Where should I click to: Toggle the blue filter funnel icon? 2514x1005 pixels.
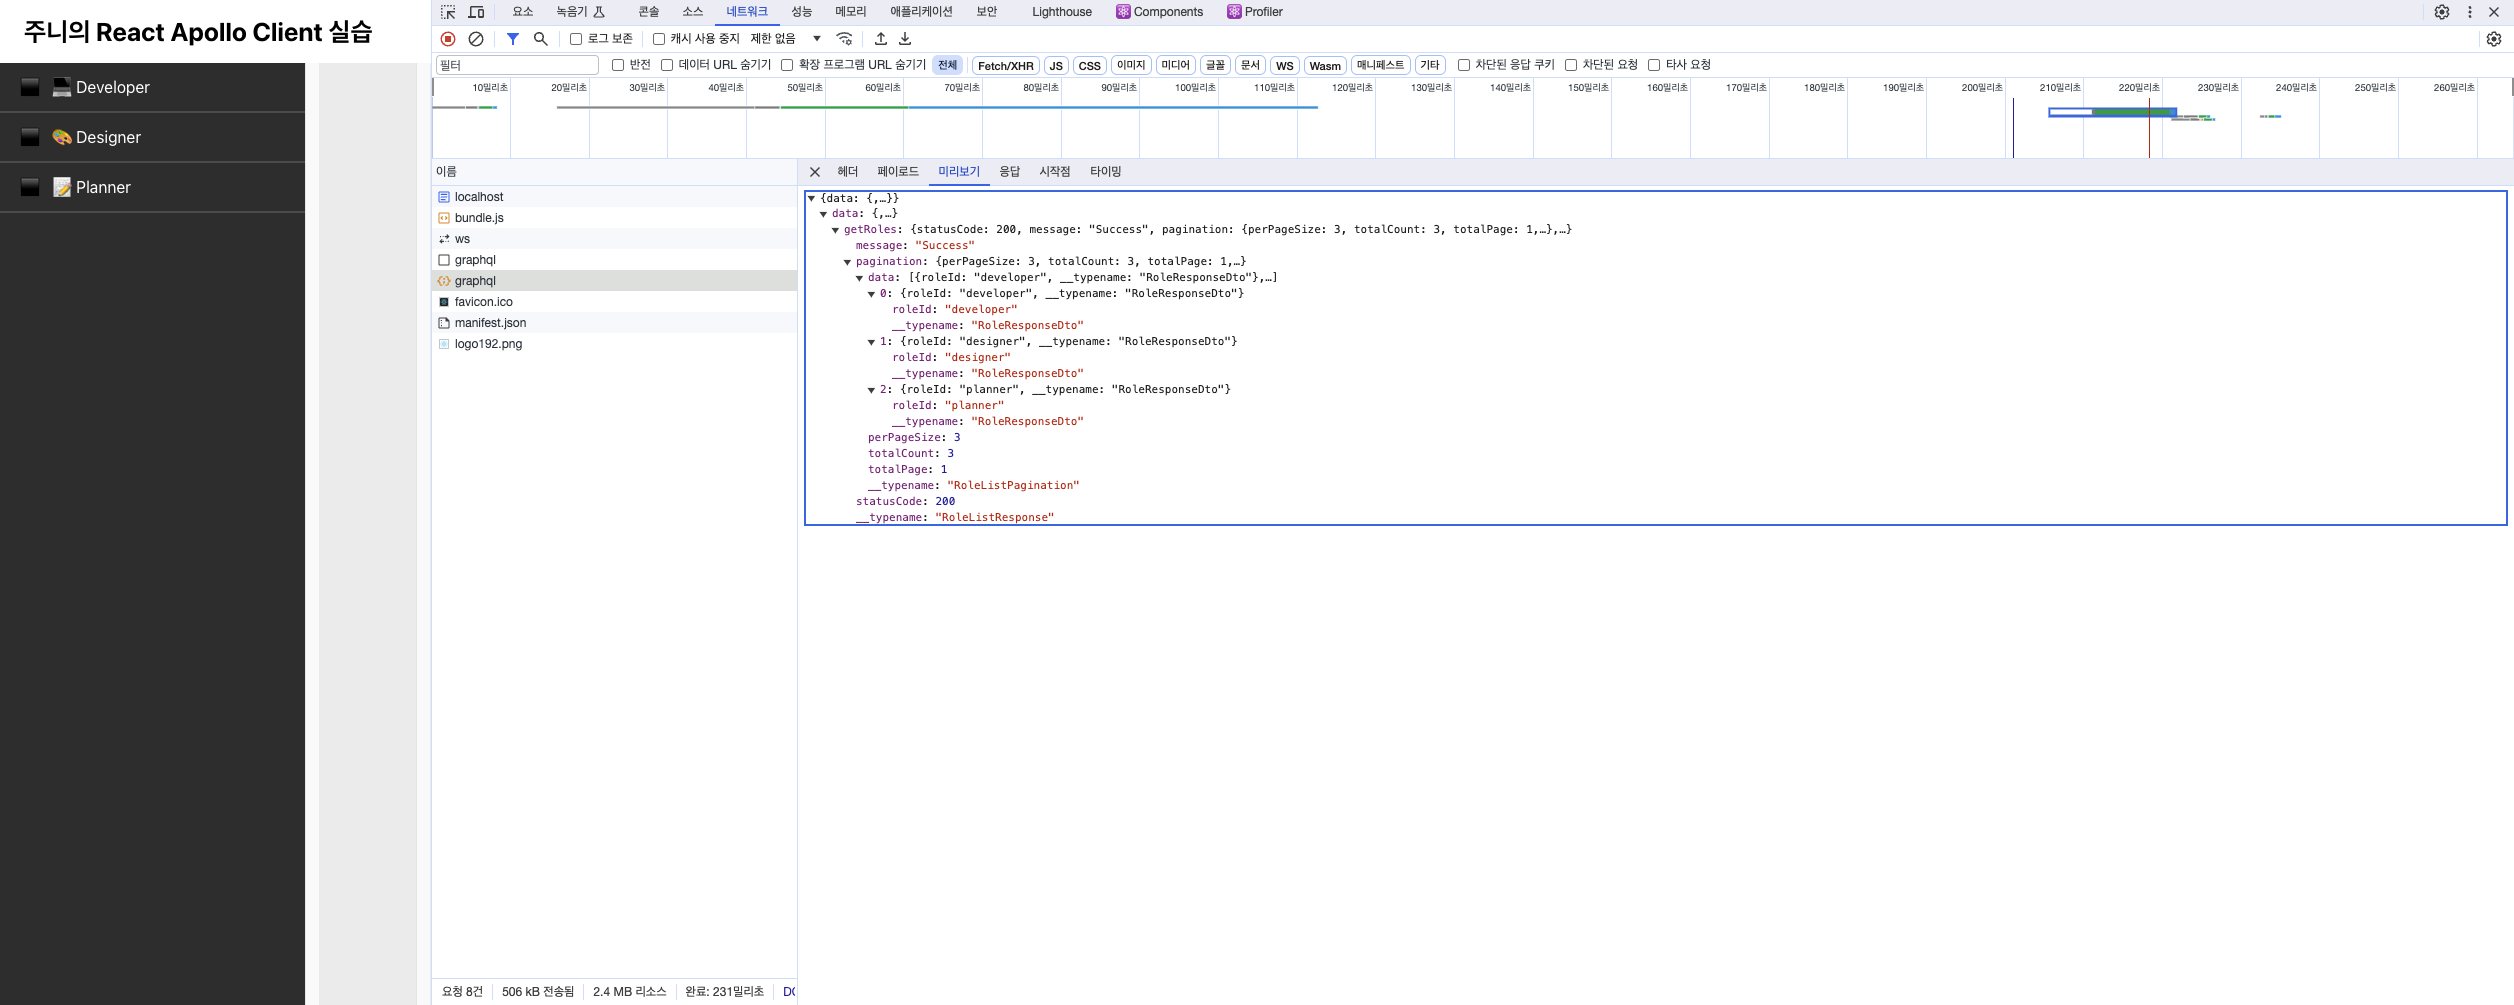(513, 39)
